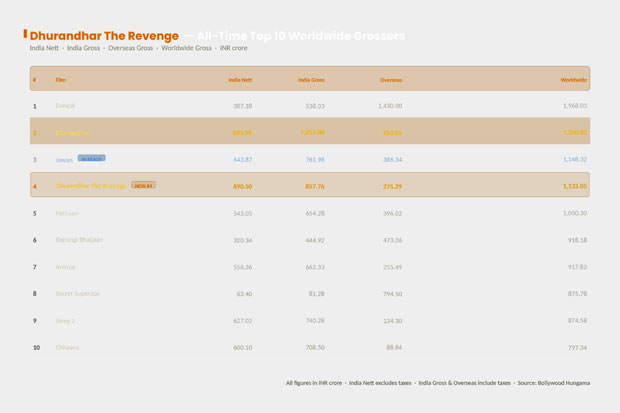Click Chhaava's worldwide value '797.34'
Viewport: 620px width, 413px height.
(x=577, y=347)
